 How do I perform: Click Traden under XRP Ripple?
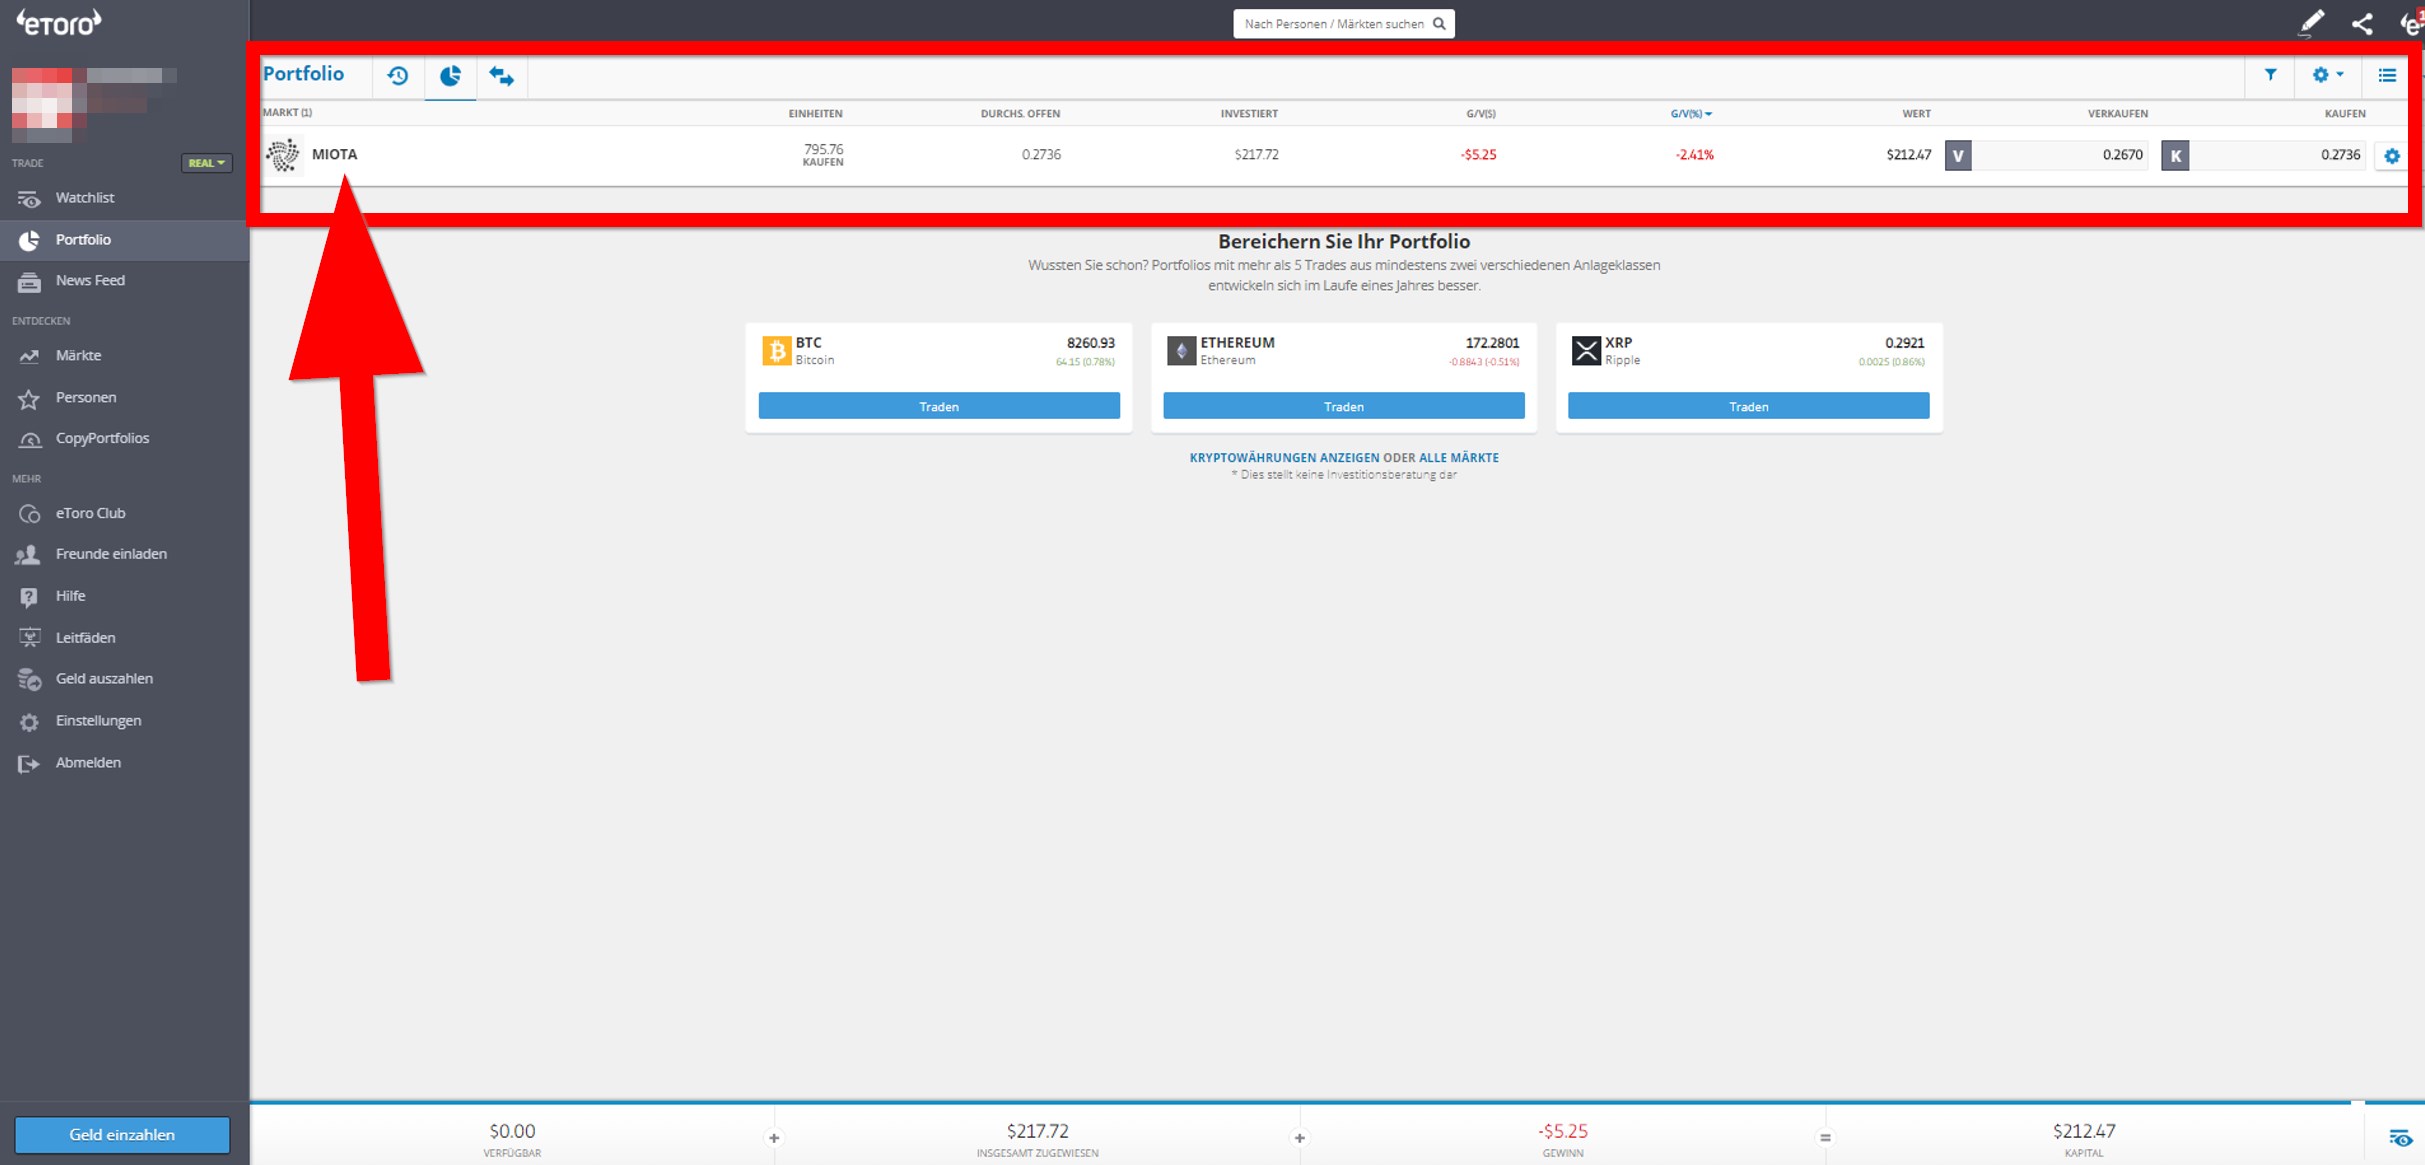1748,406
